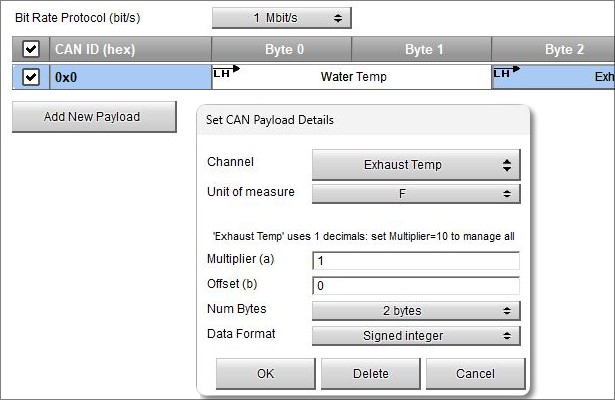Select the Water Temp payload cell
Viewport: 615px width, 400px height.
pyautogui.click(x=353, y=77)
